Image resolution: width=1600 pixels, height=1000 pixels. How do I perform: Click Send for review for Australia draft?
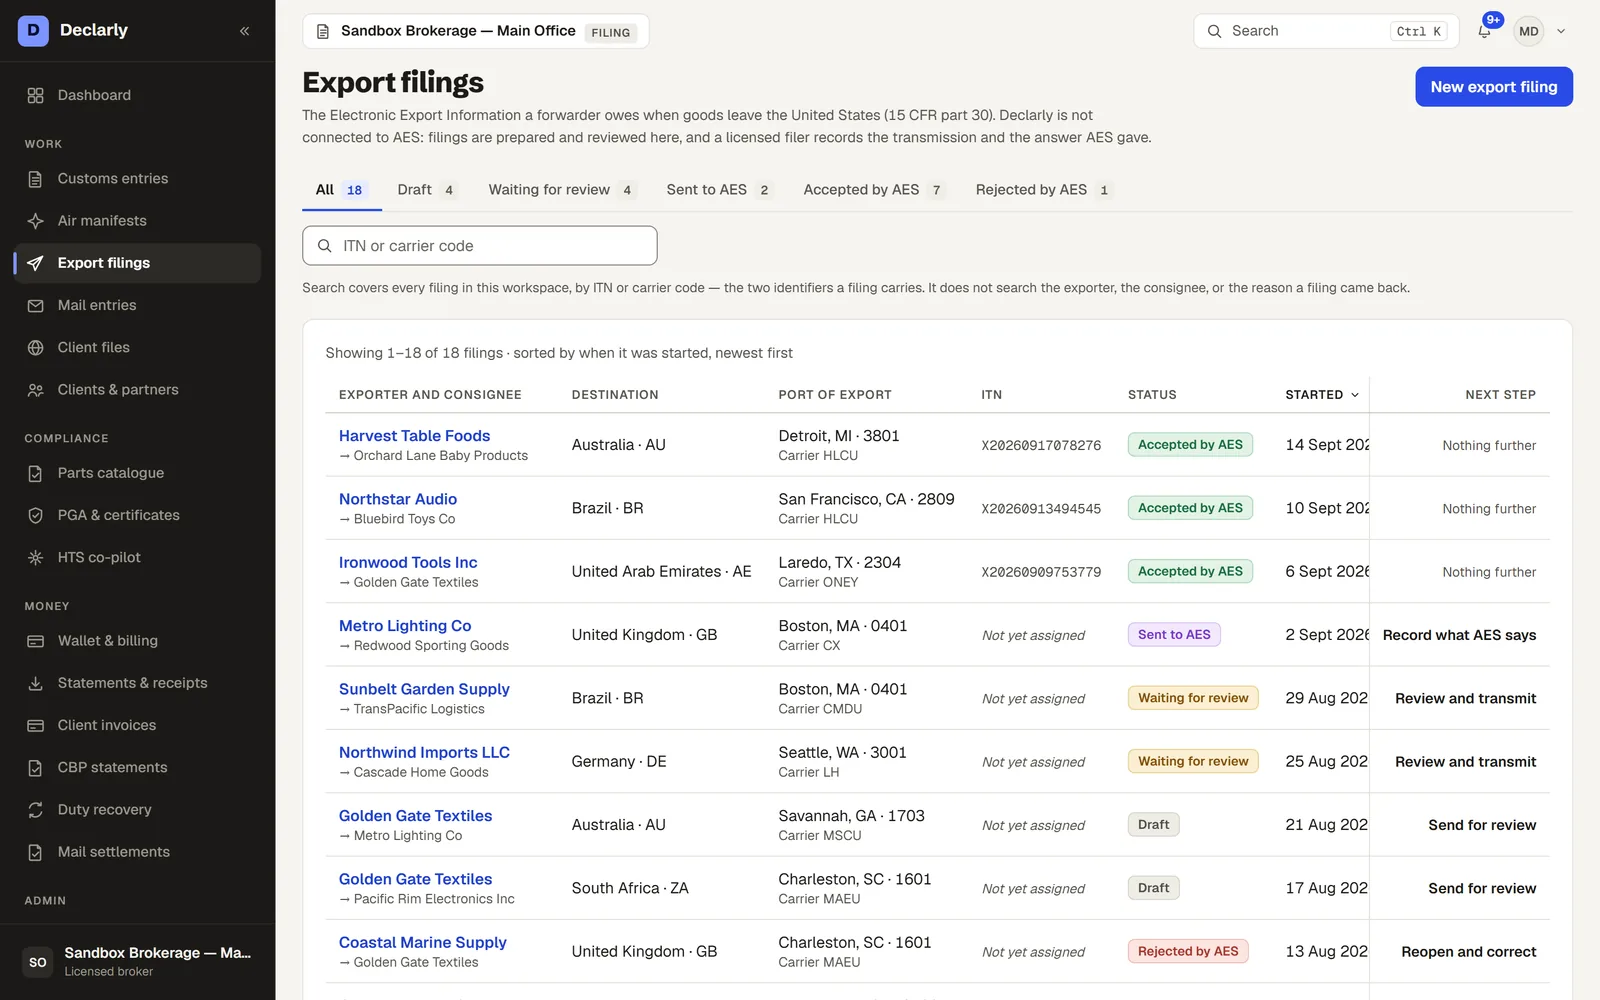point(1482,825)
